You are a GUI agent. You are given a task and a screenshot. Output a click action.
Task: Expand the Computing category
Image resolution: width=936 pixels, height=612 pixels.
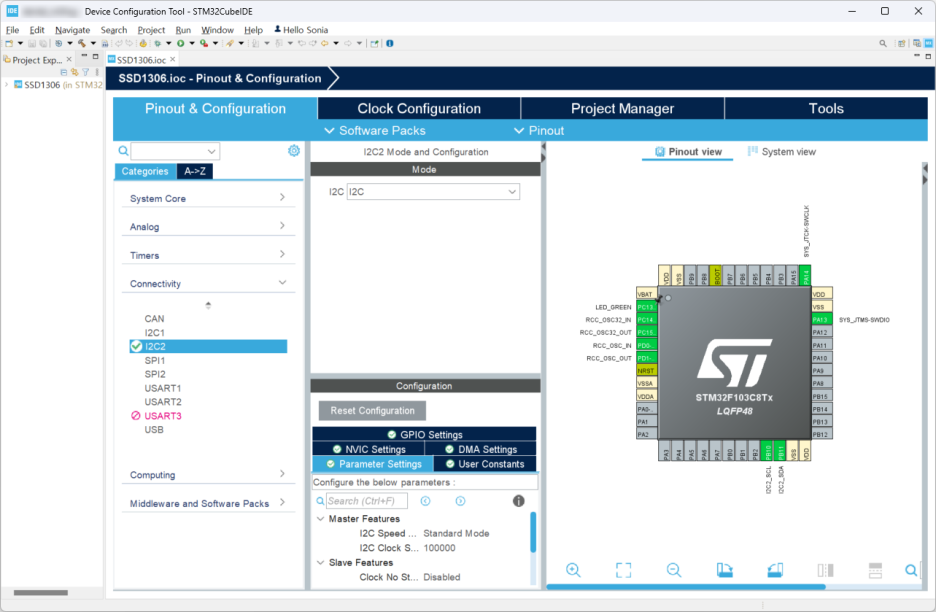click(208, 475)
